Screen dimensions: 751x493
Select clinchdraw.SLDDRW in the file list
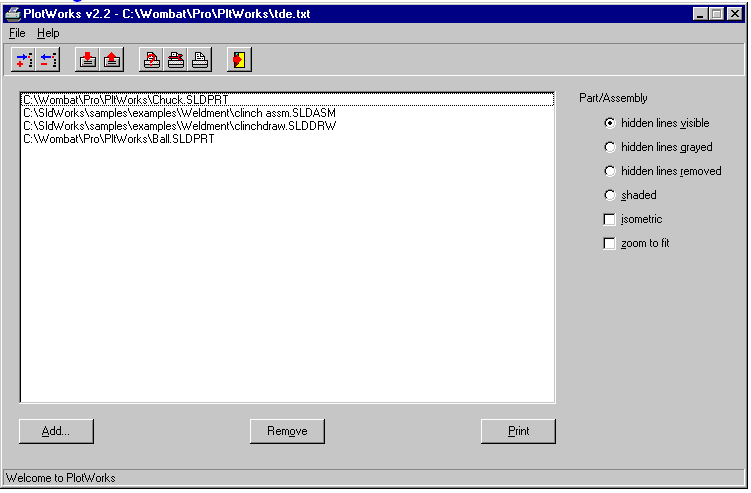click(x=287, y=126)
